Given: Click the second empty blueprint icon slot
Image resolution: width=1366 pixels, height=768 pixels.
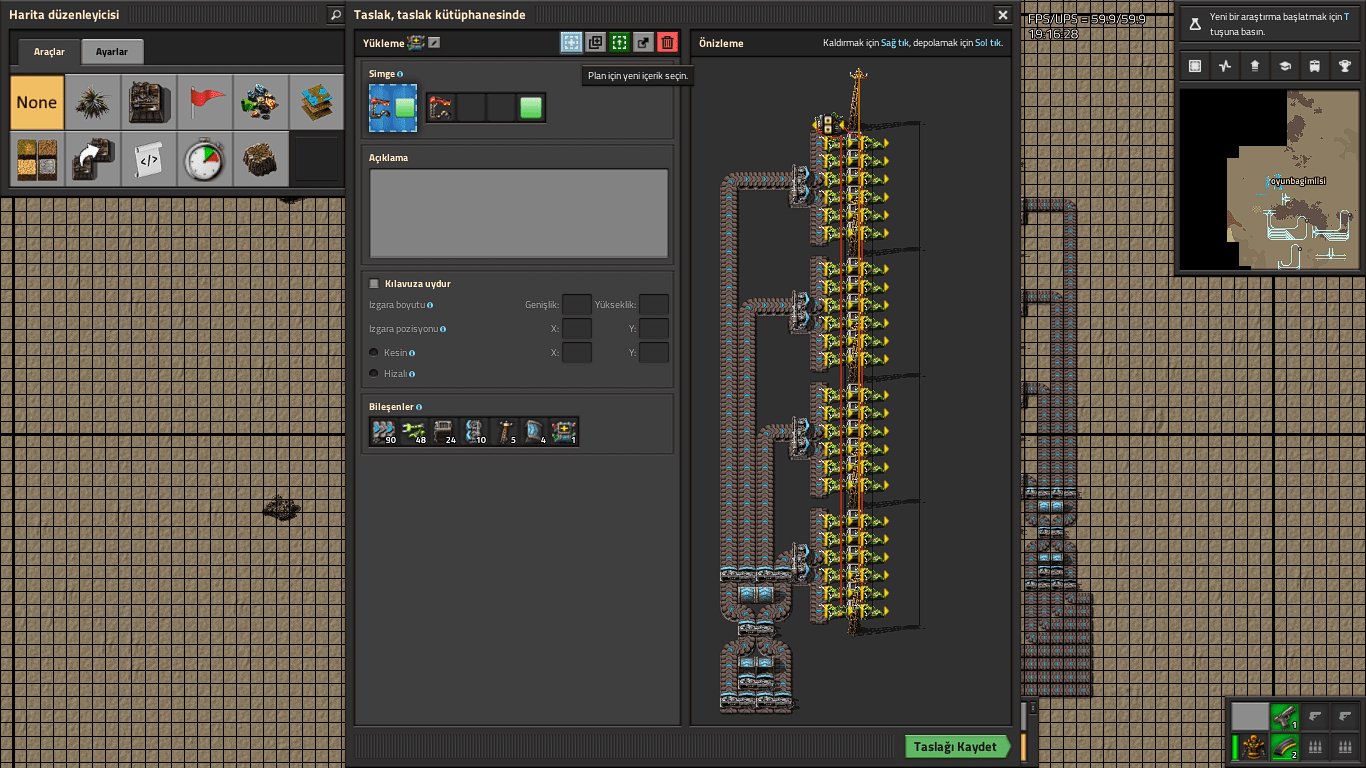Looking at the screenshot, I should (x=471, y=107).
